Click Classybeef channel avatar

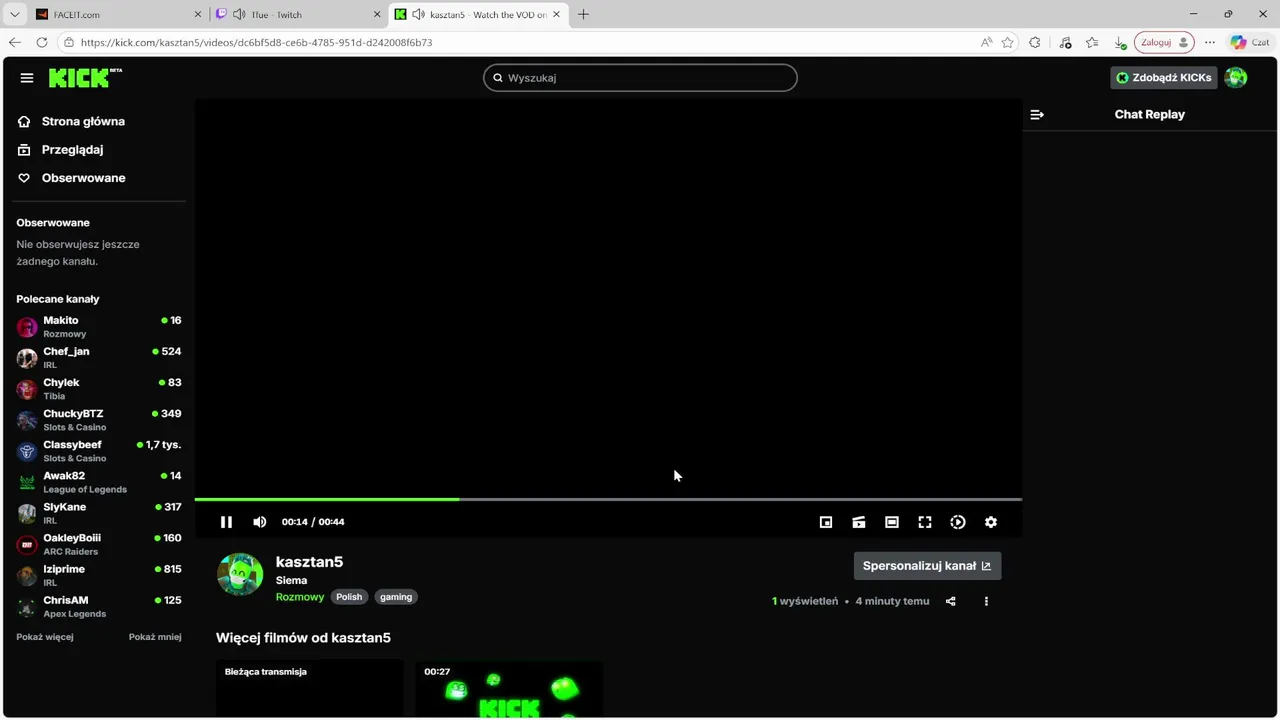click(27, 451)
